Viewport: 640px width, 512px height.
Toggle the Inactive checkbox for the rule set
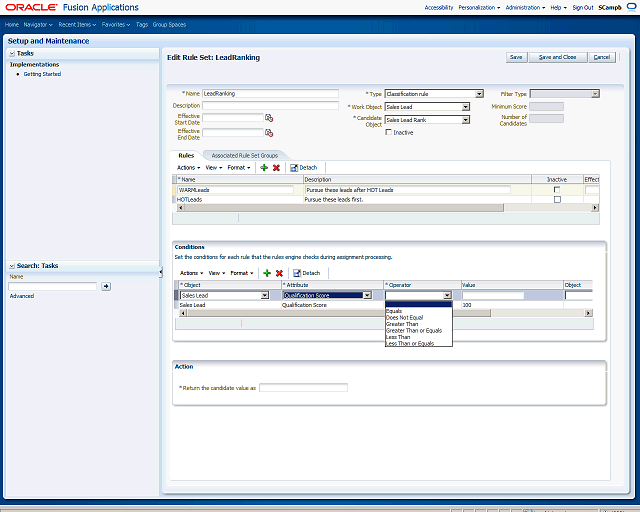tap(389, 132)
